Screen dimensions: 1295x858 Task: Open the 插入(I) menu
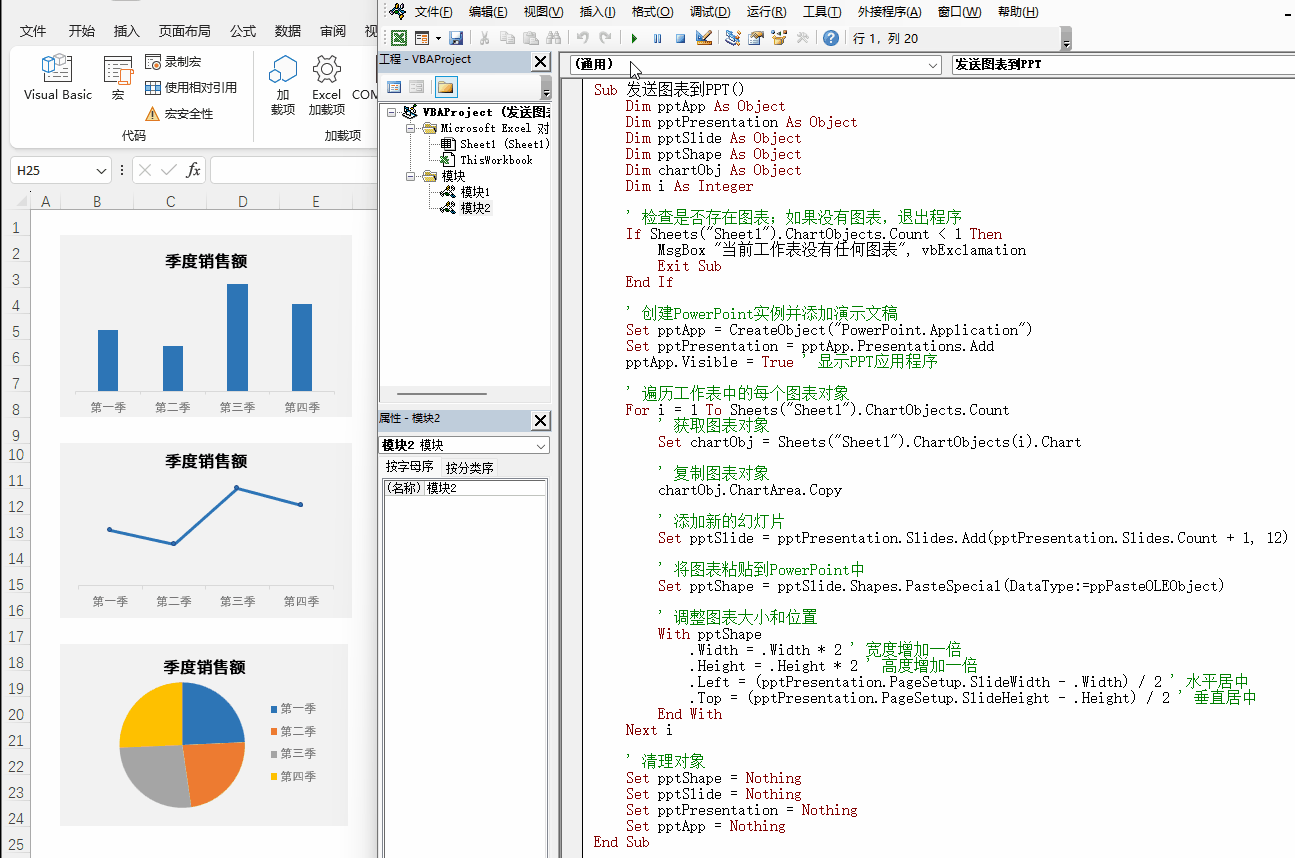597,12
